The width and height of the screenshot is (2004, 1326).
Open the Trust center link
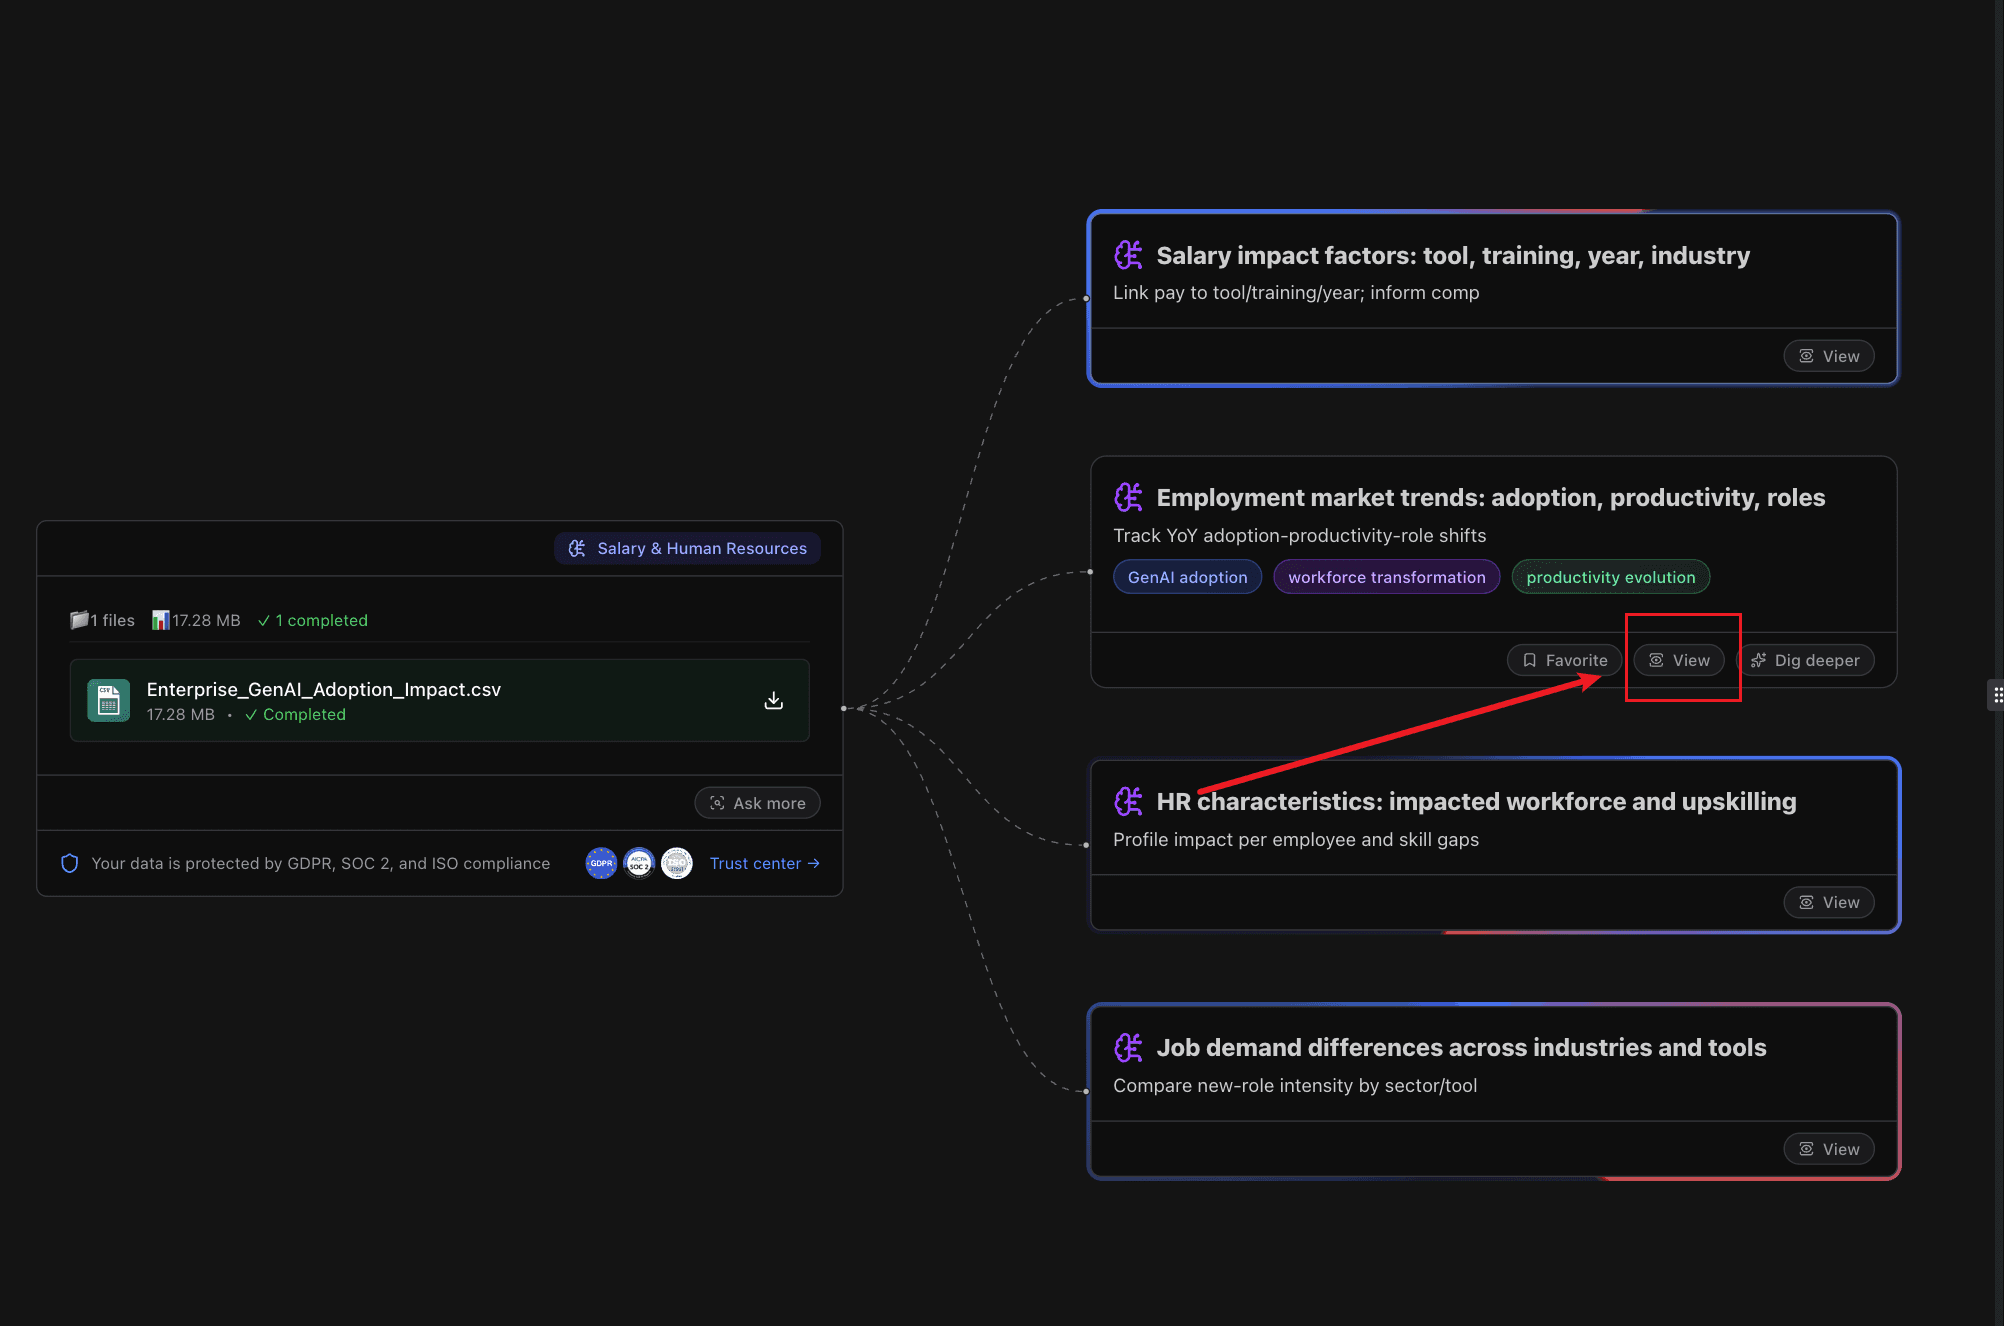764,863
